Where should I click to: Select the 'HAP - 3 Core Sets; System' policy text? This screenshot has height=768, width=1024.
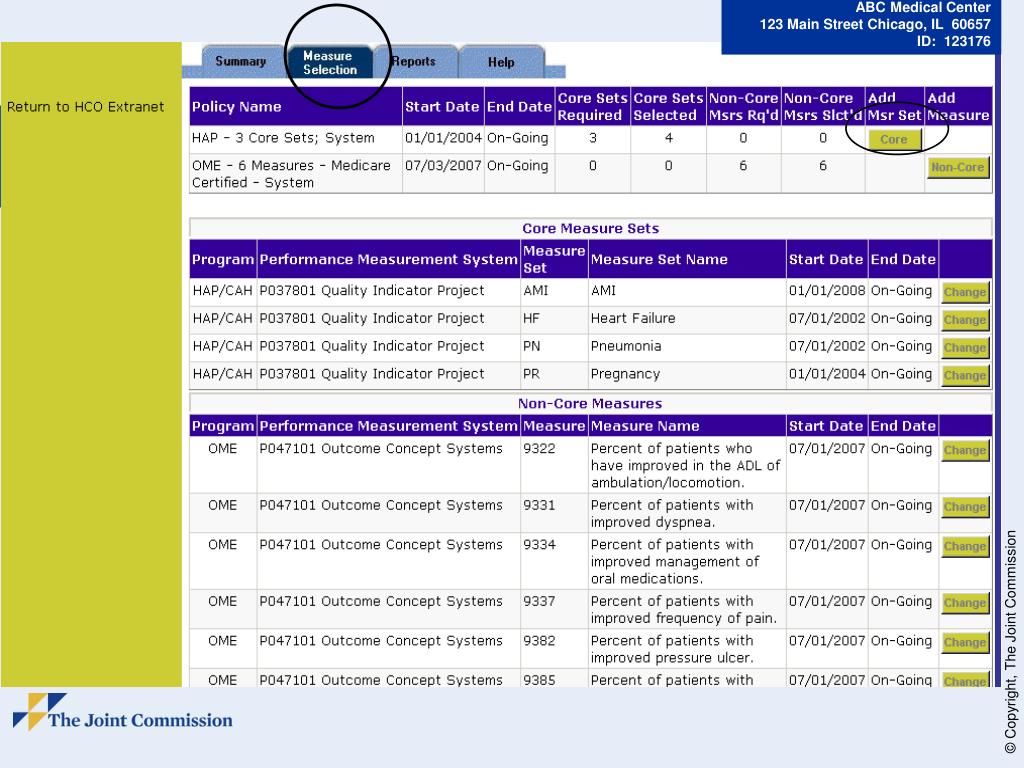(283, 138)
